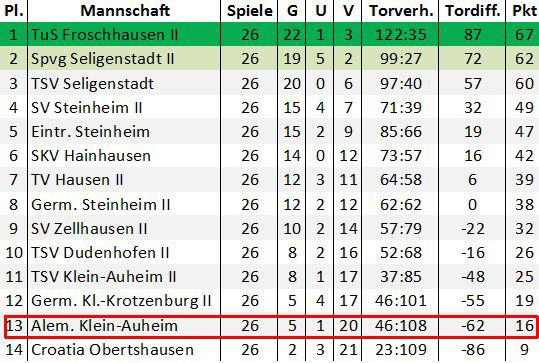Click the Spiele column header
The width and height of the screenshot is (539, 363).
(x=250, y=11)
